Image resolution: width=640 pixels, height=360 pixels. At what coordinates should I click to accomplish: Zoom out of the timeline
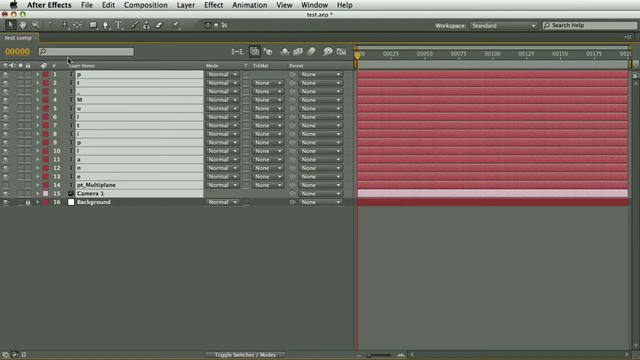click(x=359, y=355)
